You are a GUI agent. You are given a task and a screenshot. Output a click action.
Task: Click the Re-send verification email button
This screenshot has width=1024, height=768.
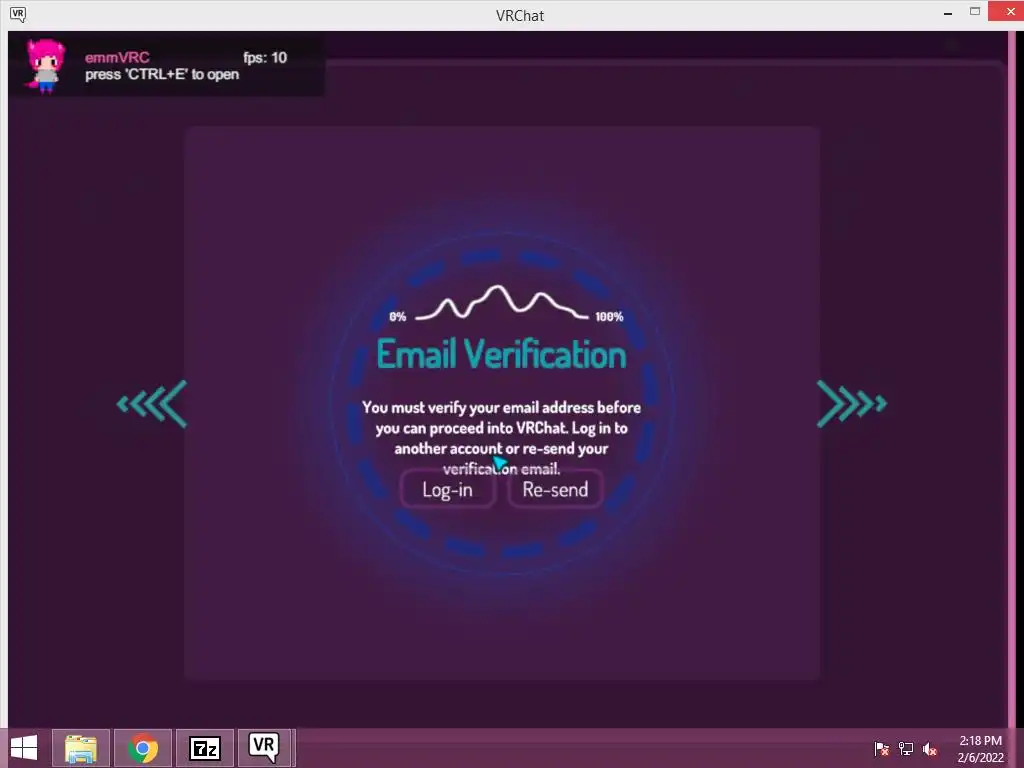(555, 488)
